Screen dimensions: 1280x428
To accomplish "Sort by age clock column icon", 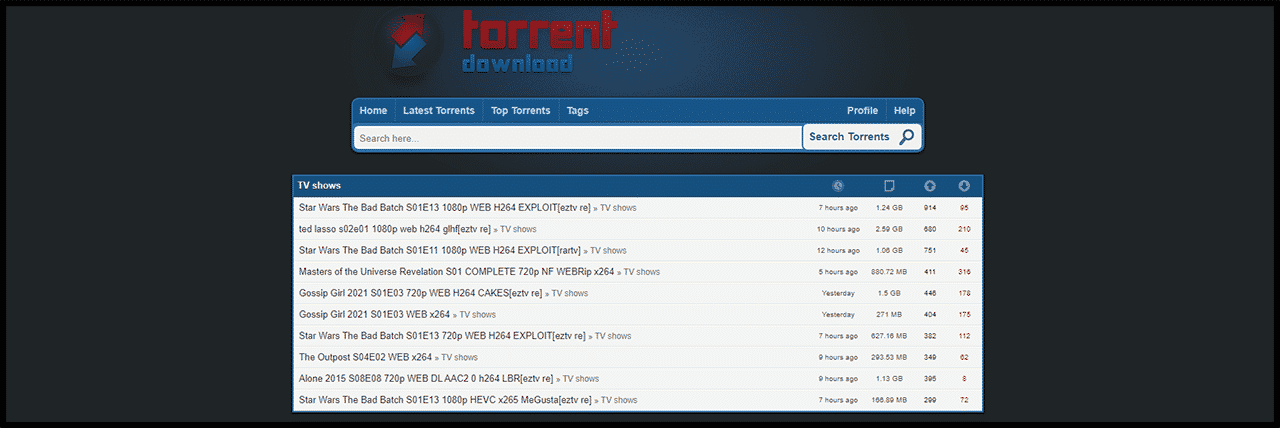I will pyautogui.click(x=838, y=186).
